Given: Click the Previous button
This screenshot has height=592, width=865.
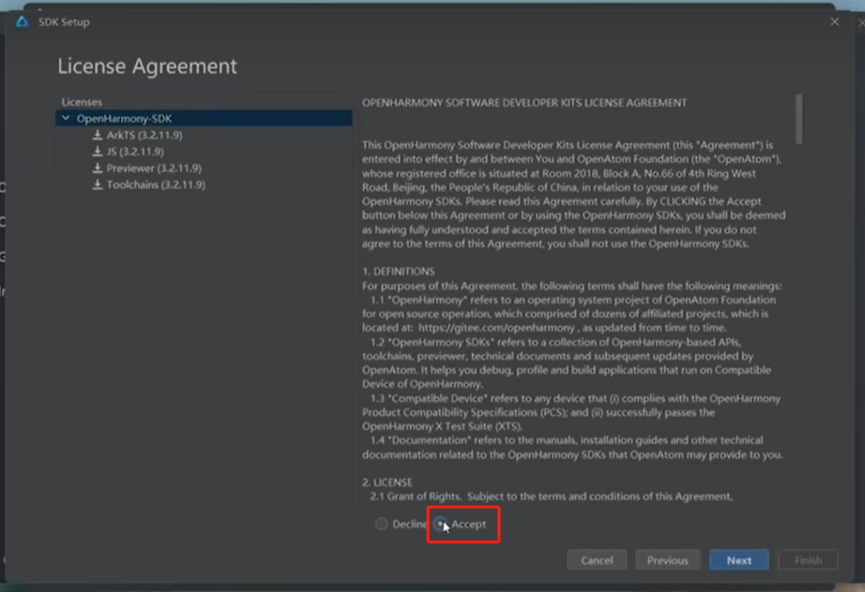Looking at the screenshot, I should [668, 560].
